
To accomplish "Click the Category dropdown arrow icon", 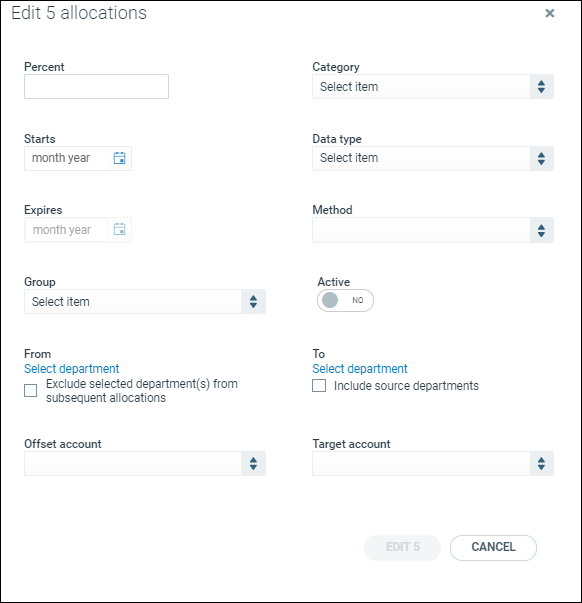I will click(541, 87).
